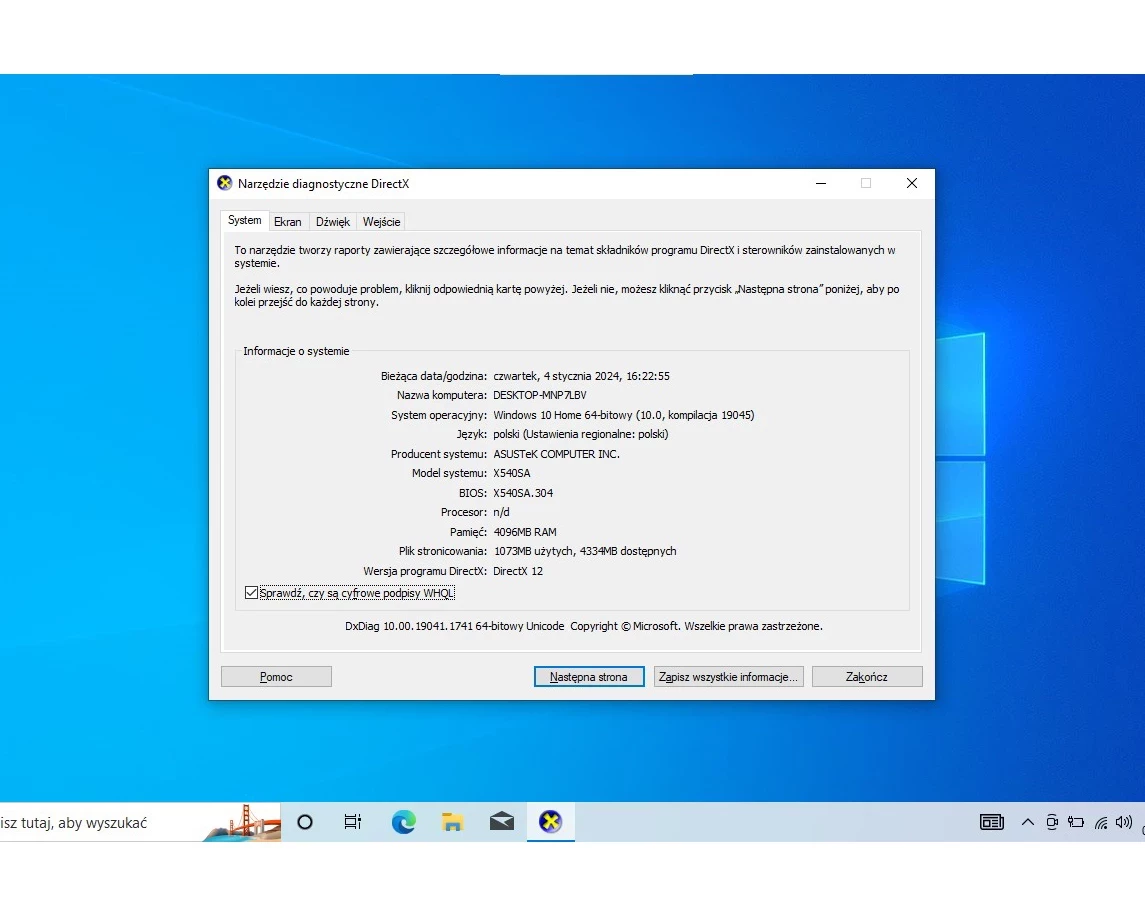The image size is (1145, 916).
Task: Click the 'Producent systemu:' label
Action: click(x=439, y=454)
